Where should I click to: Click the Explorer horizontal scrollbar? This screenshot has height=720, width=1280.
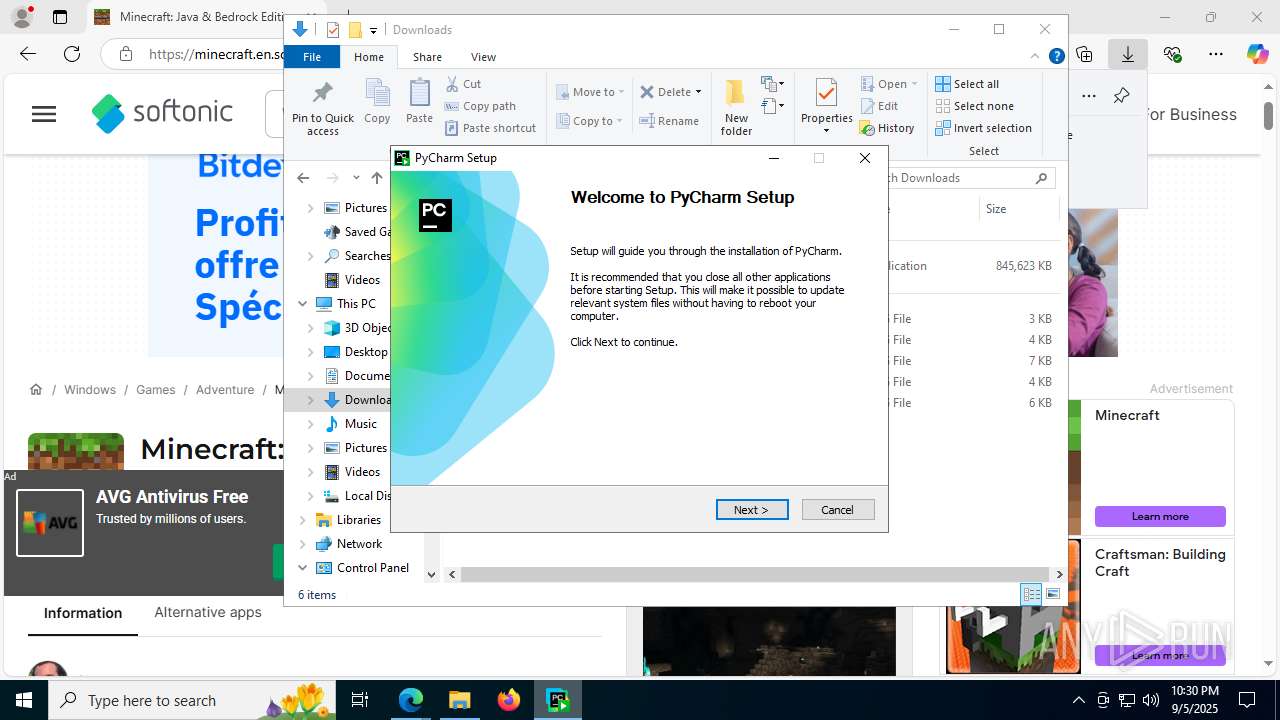(755, 574)
